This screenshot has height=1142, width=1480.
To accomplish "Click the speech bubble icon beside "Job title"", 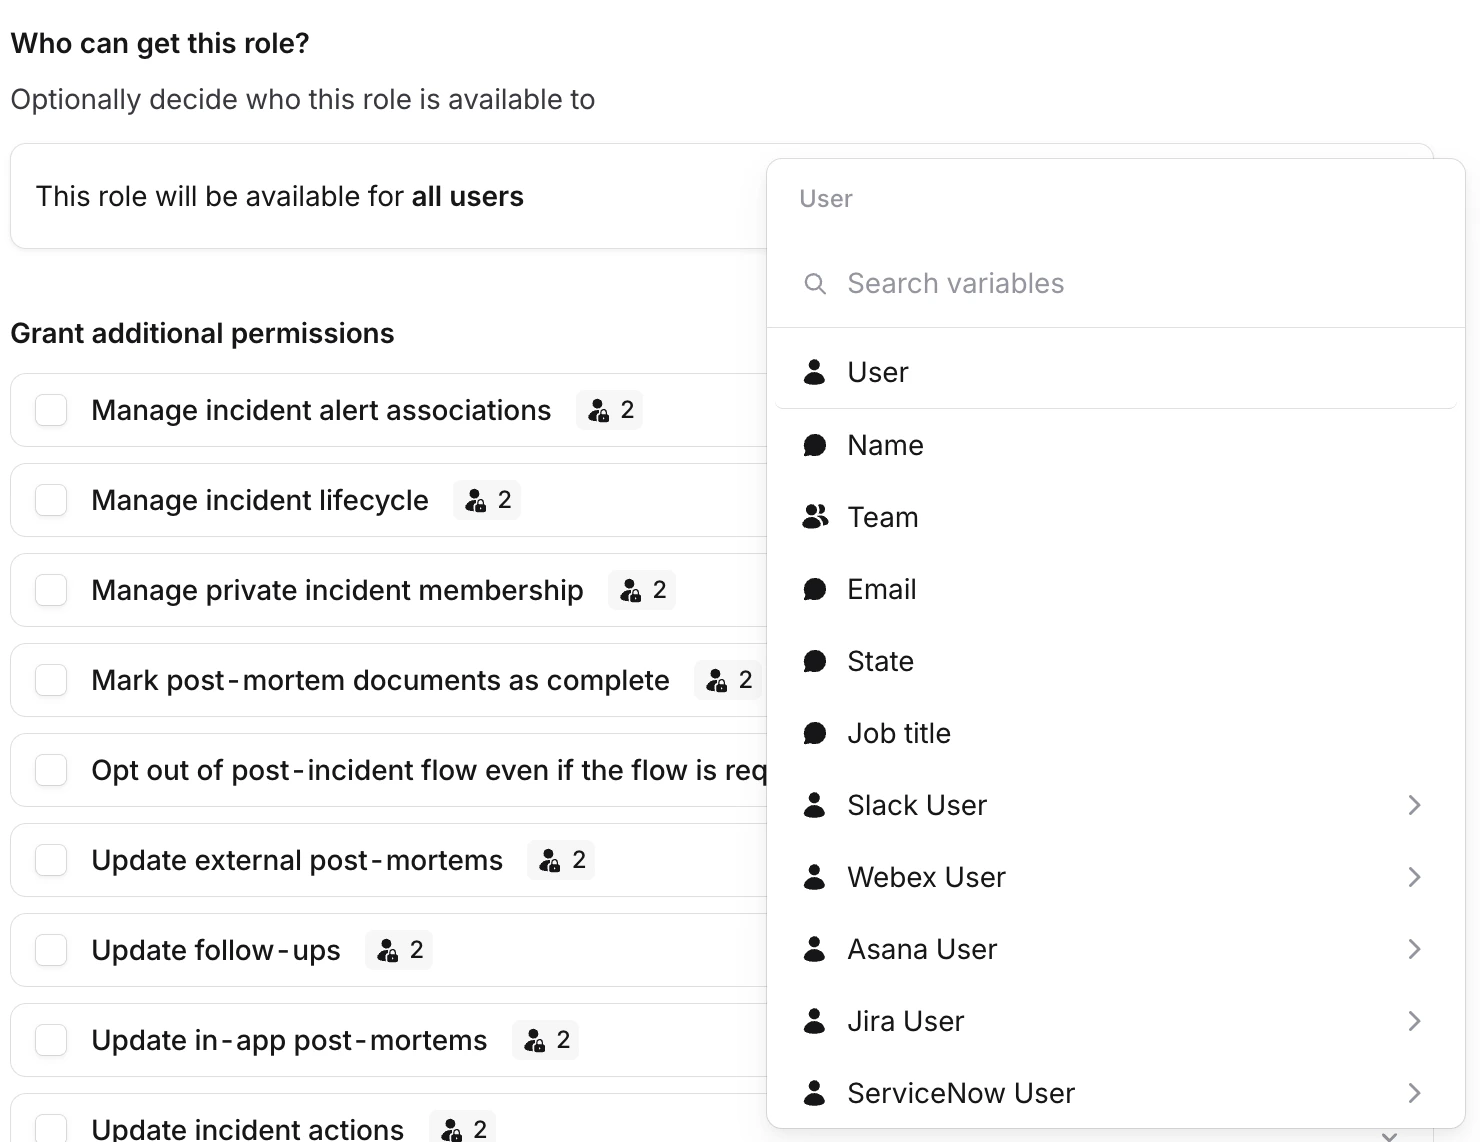I will pyautogui.click(x=815, y=733).
